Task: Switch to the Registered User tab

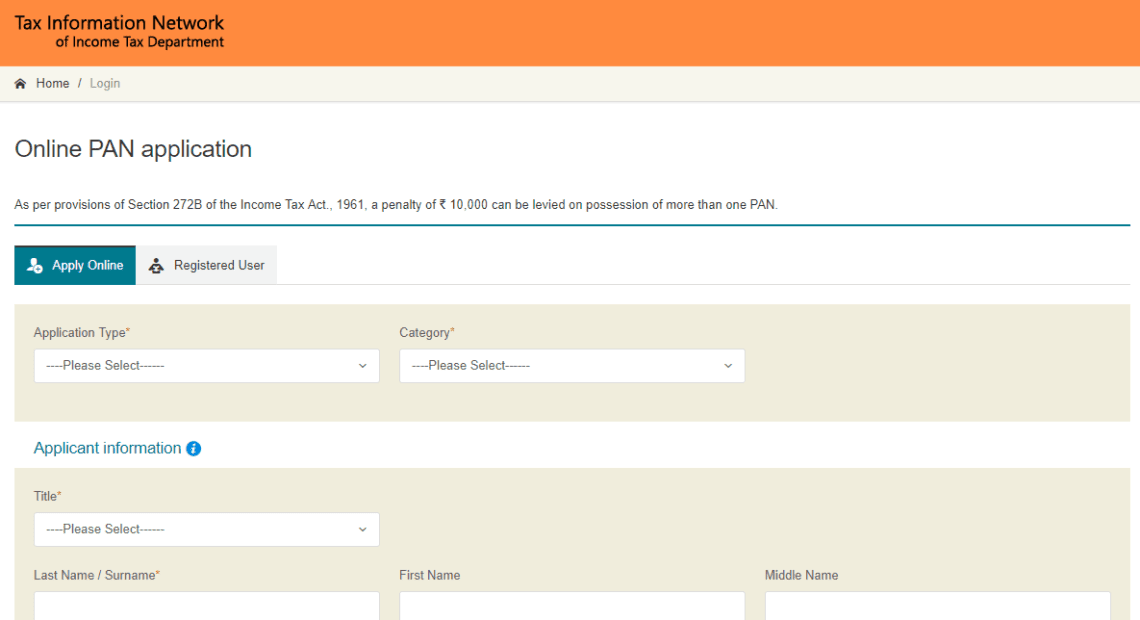Action: (x=207, y=265)
